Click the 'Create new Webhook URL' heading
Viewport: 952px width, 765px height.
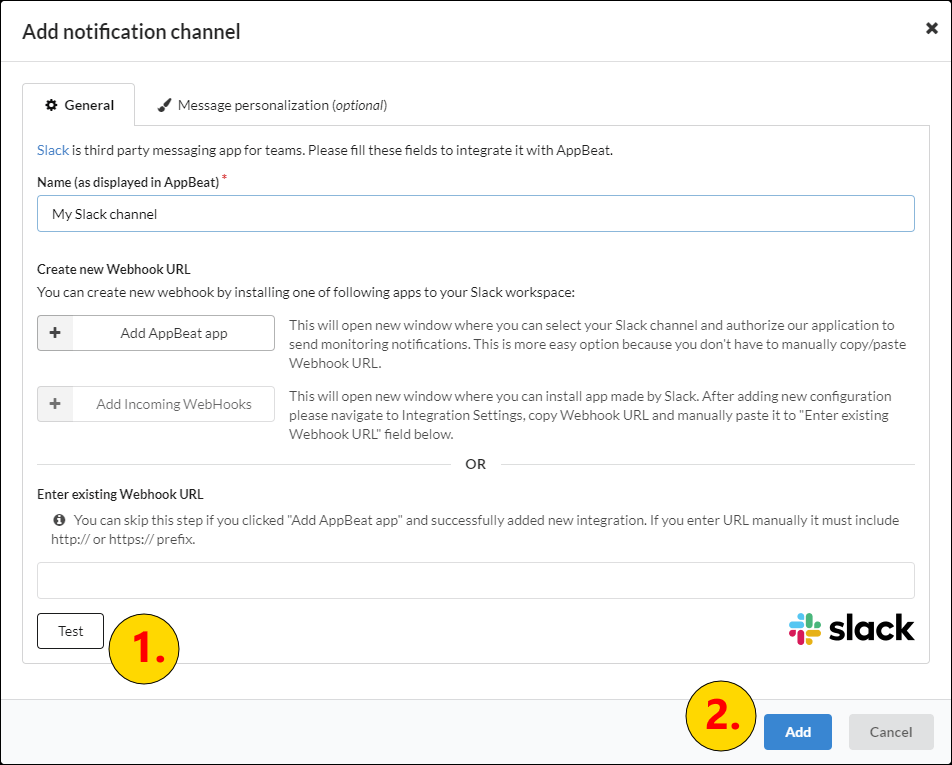[x=114, y=269]
